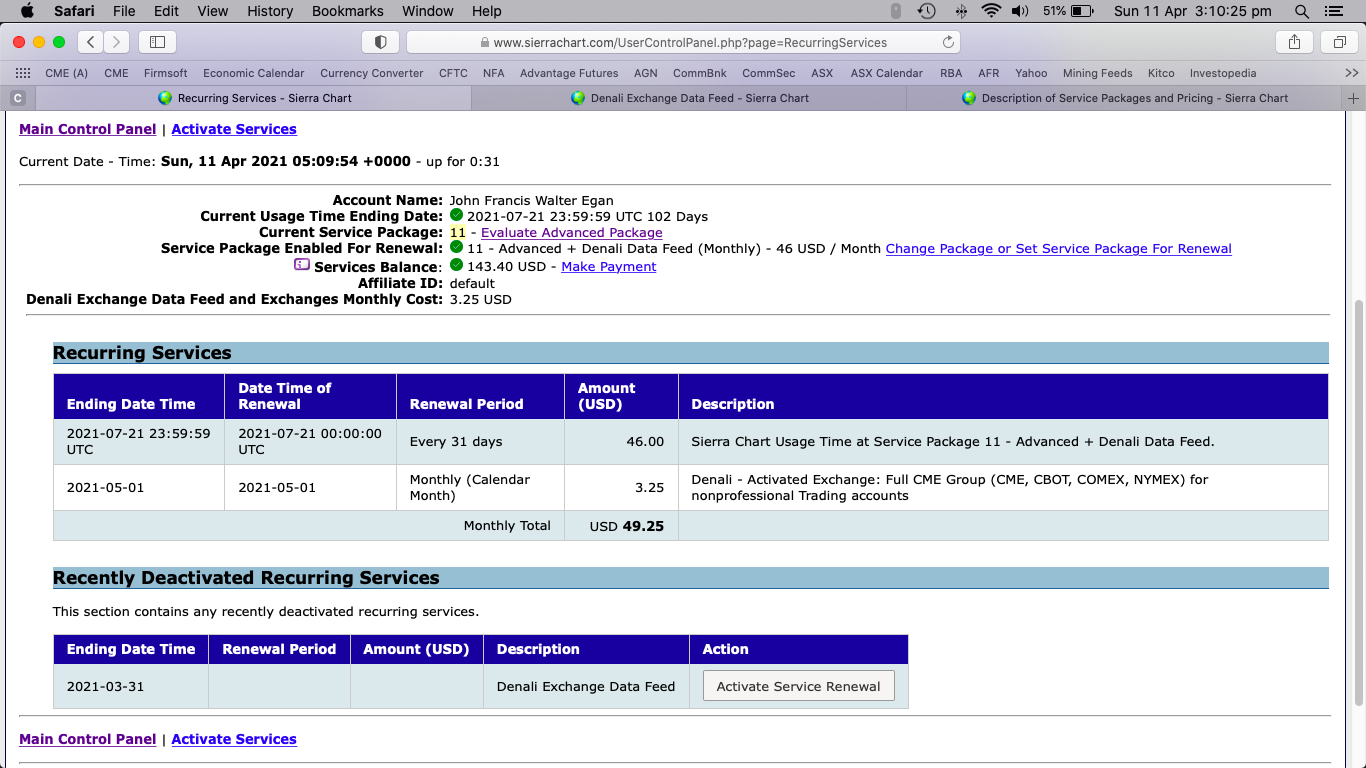The image size is (1366, 768).
Task: Open the Main Control Panel link above Current Date
Action: click(88, 129)
